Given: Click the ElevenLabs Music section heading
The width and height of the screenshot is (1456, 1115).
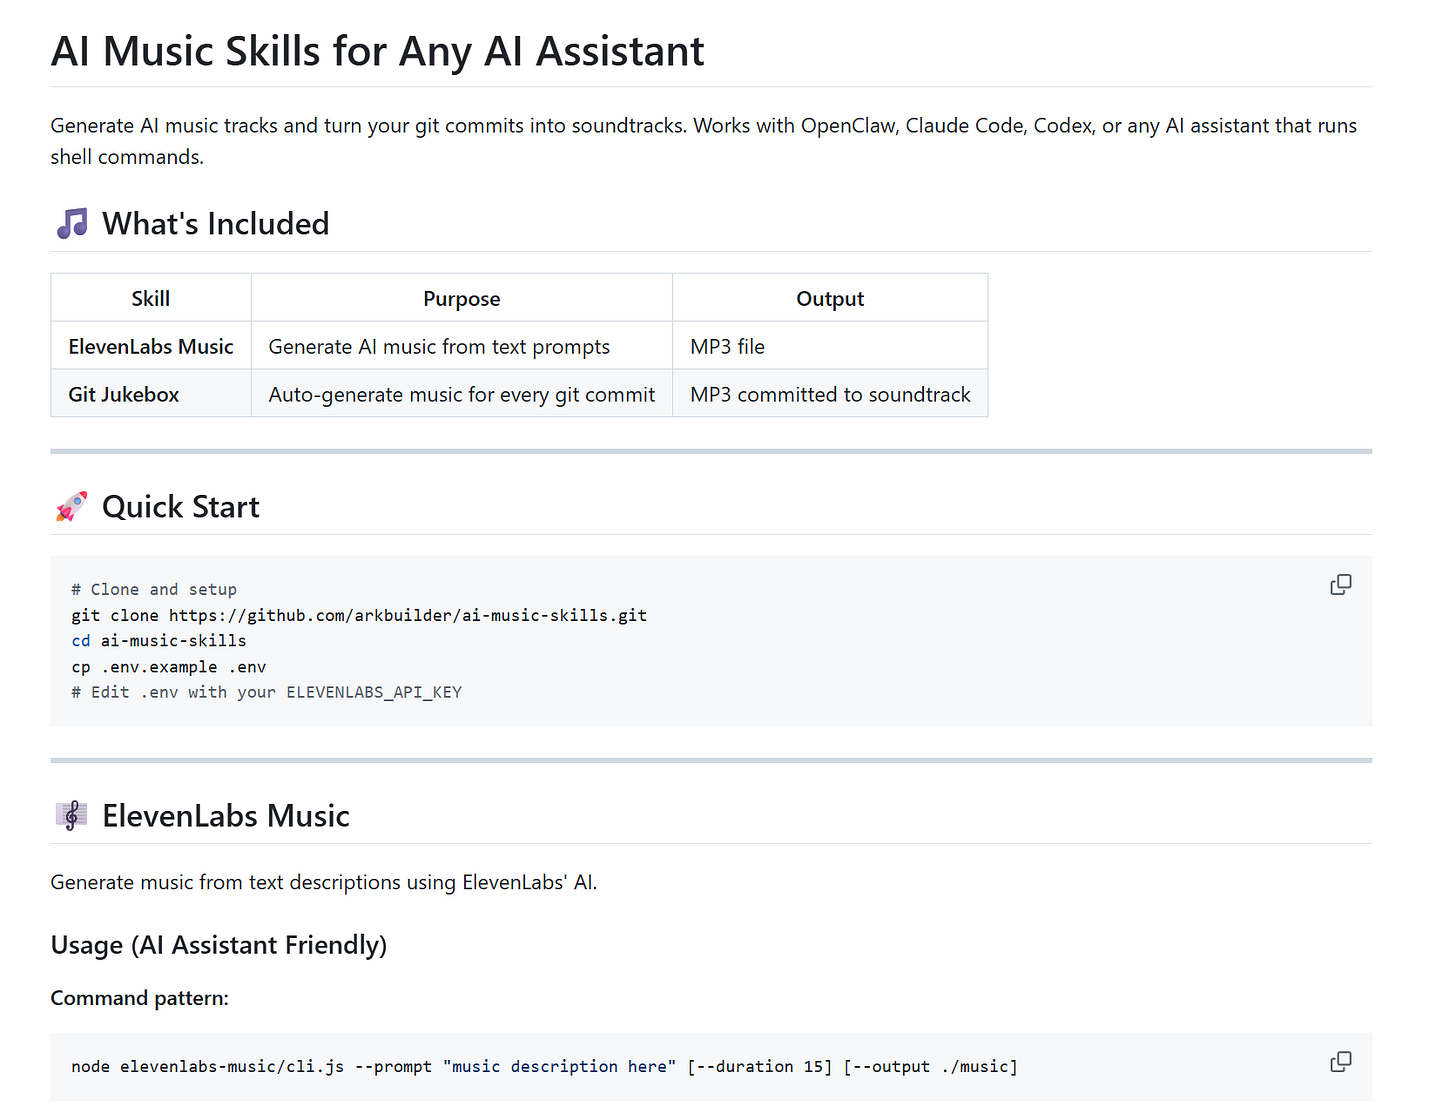Looking at the screenshot, I should [226, 816].
